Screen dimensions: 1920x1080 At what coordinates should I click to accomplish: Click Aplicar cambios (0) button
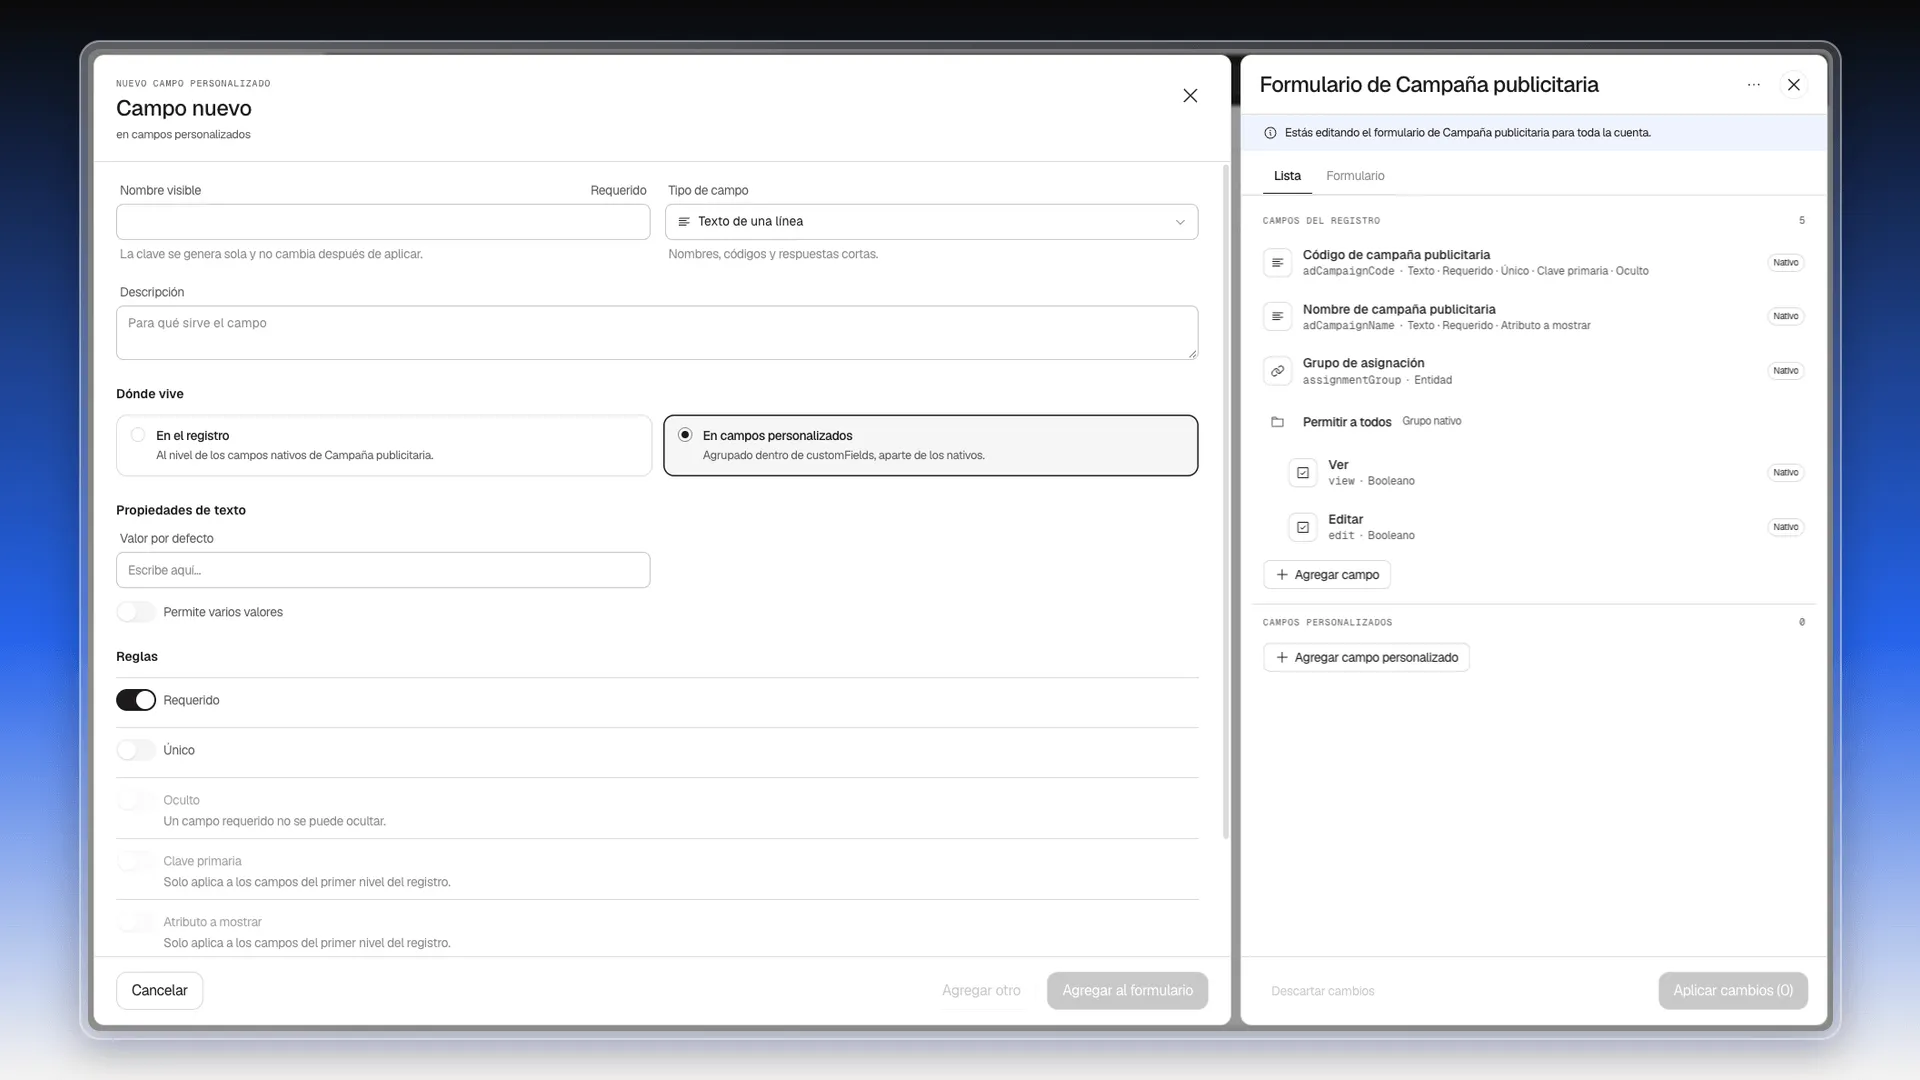(1733, 990)
